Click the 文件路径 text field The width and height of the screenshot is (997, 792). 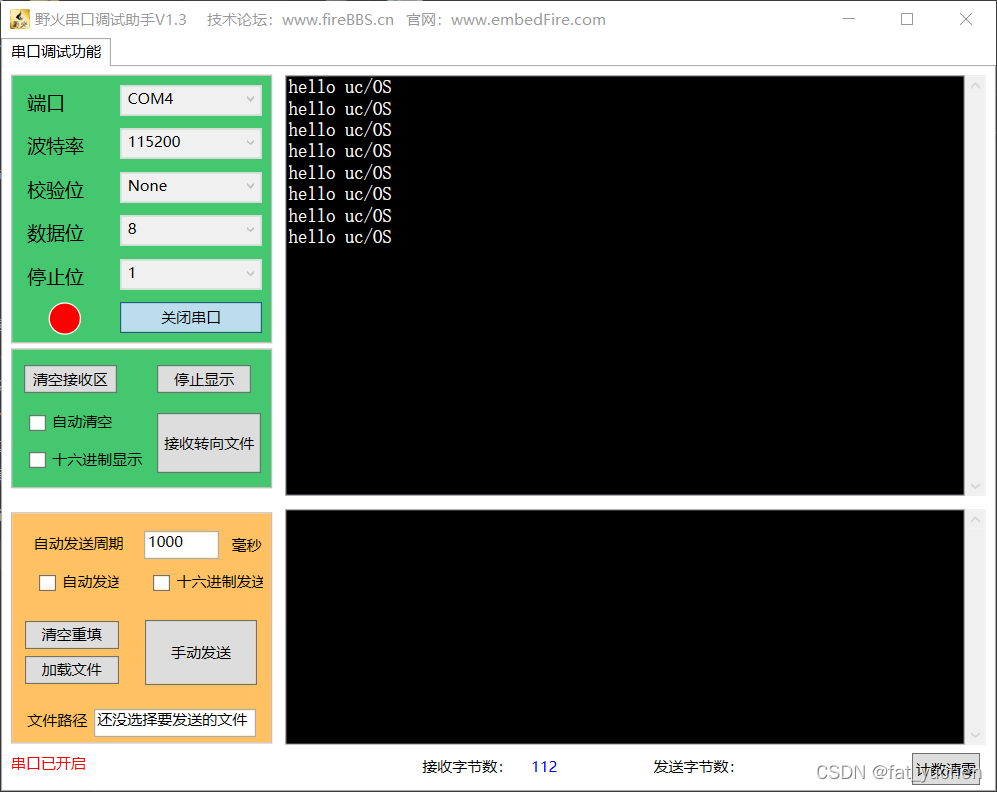175,723
